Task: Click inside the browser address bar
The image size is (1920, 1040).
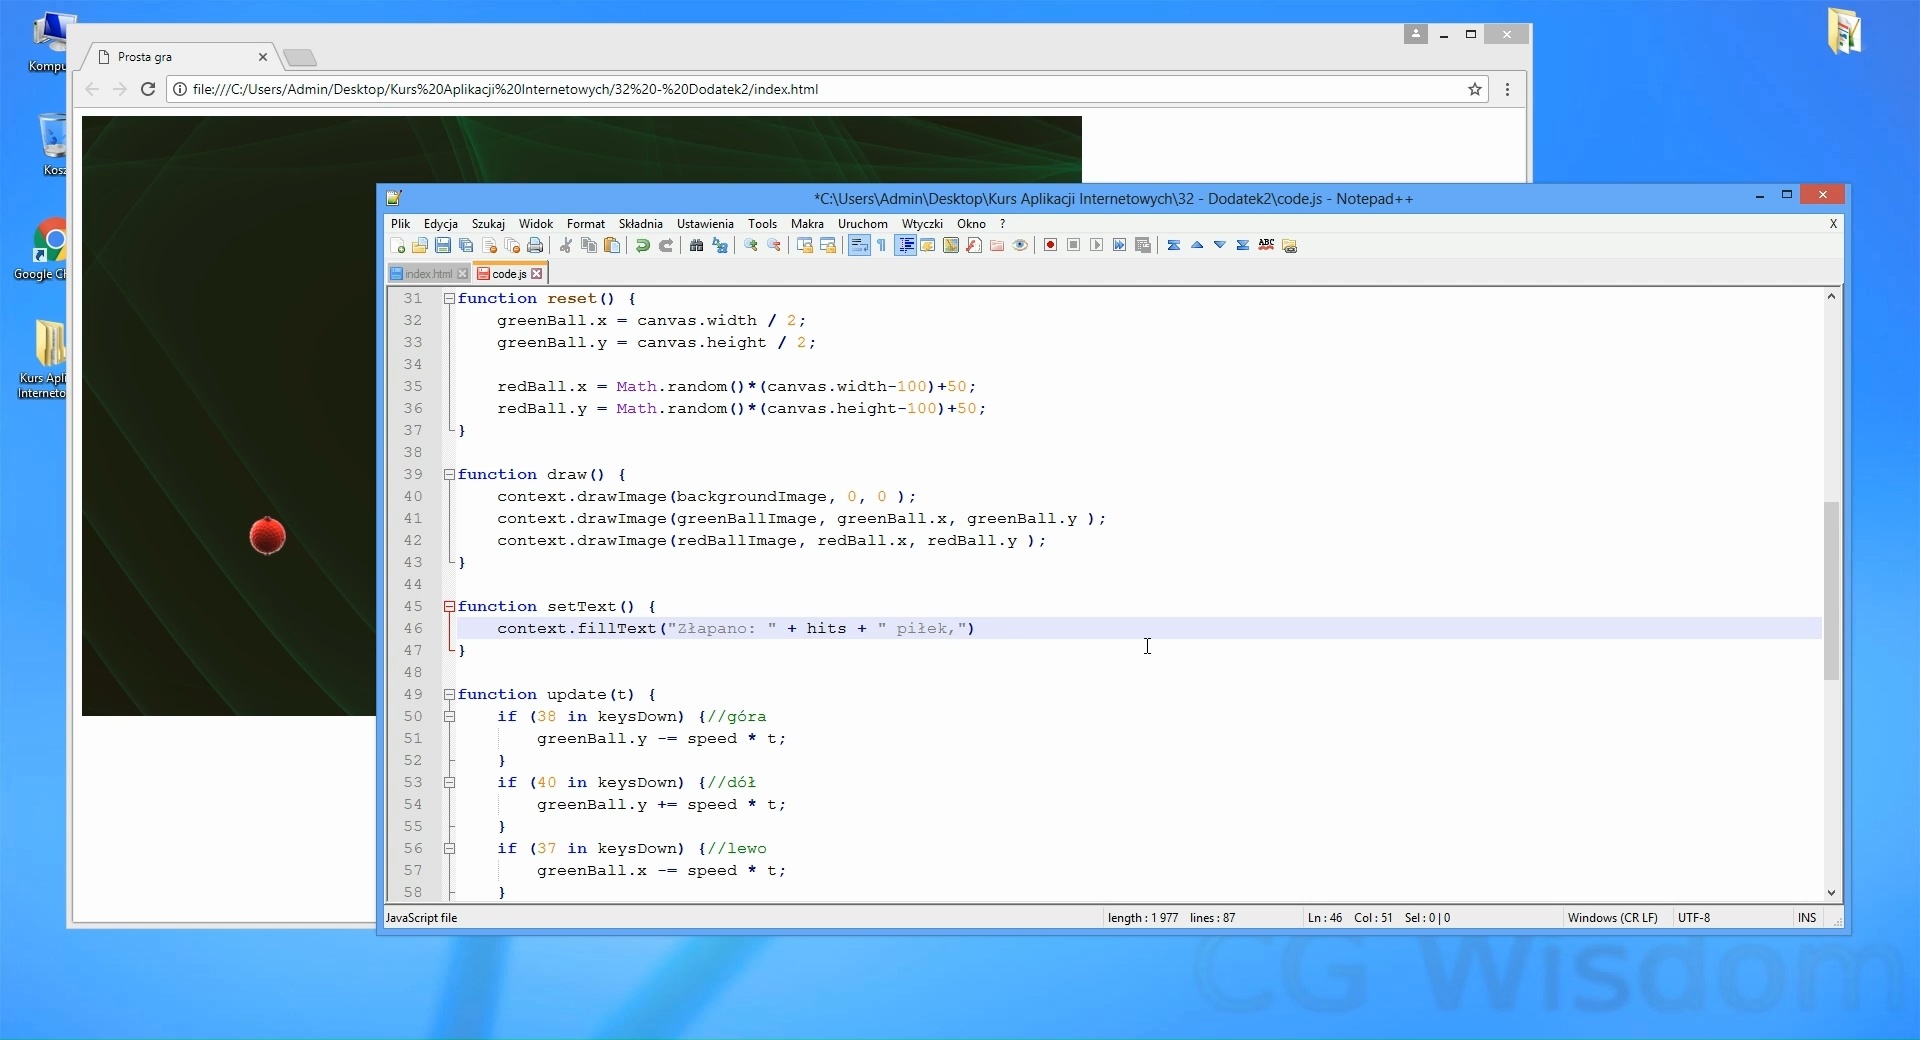Action: tap(700, 89)
